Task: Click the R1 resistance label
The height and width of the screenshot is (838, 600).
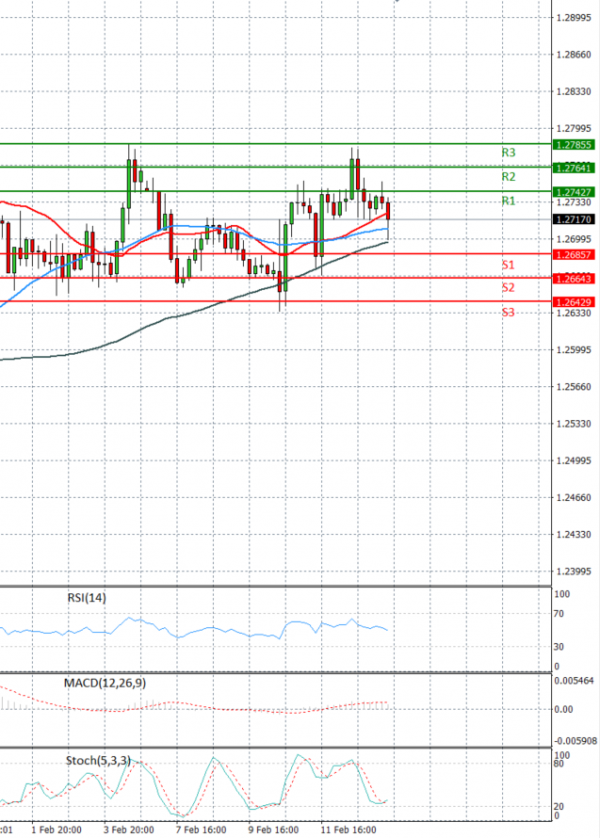Action: (x=508, y=201)
